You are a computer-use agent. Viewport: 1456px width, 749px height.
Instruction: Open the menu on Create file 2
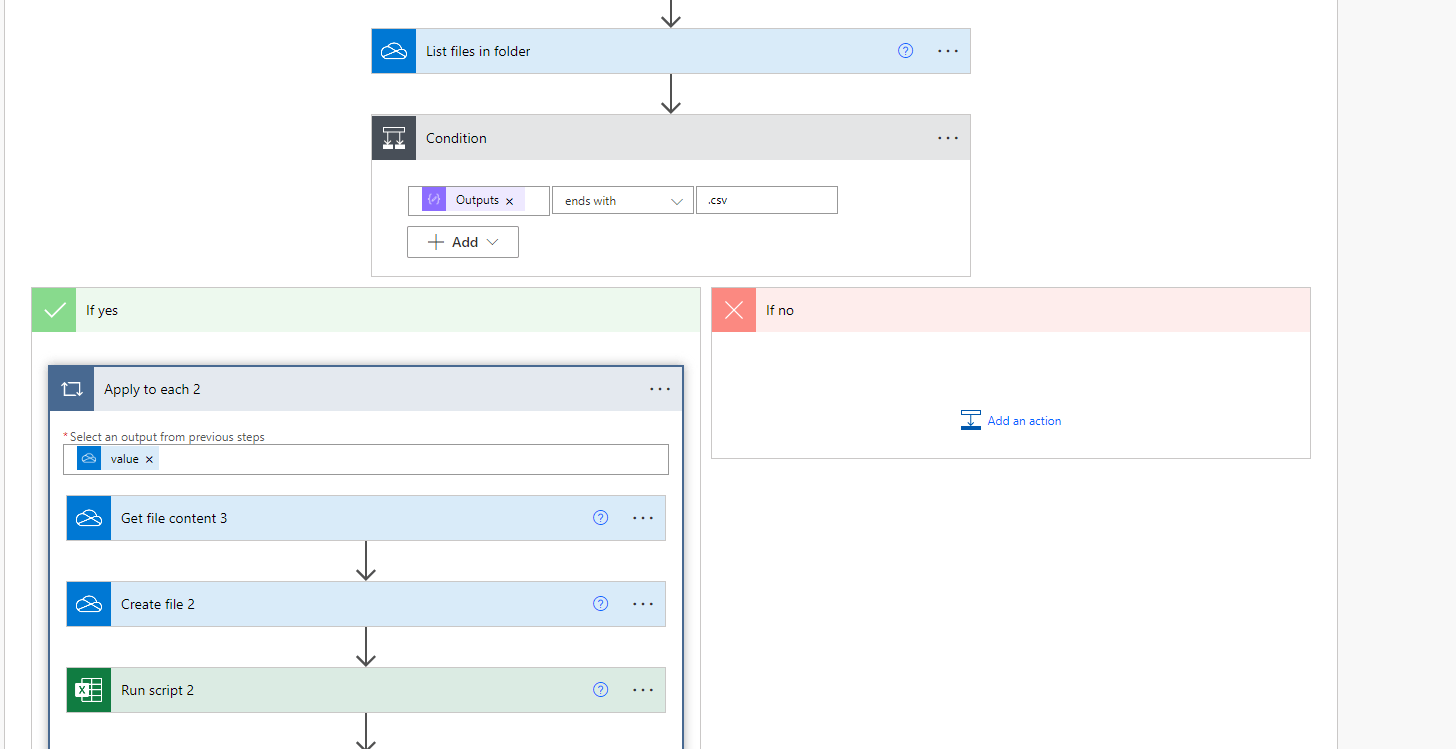coord(643,603)
